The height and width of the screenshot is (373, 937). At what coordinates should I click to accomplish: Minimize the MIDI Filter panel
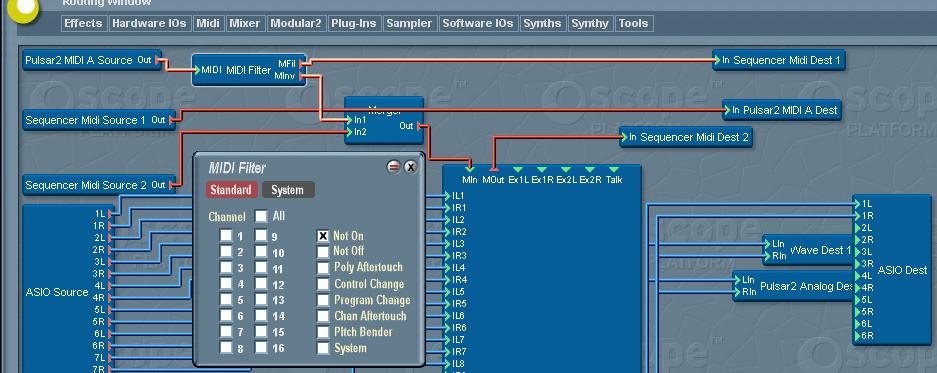point(393,167)
